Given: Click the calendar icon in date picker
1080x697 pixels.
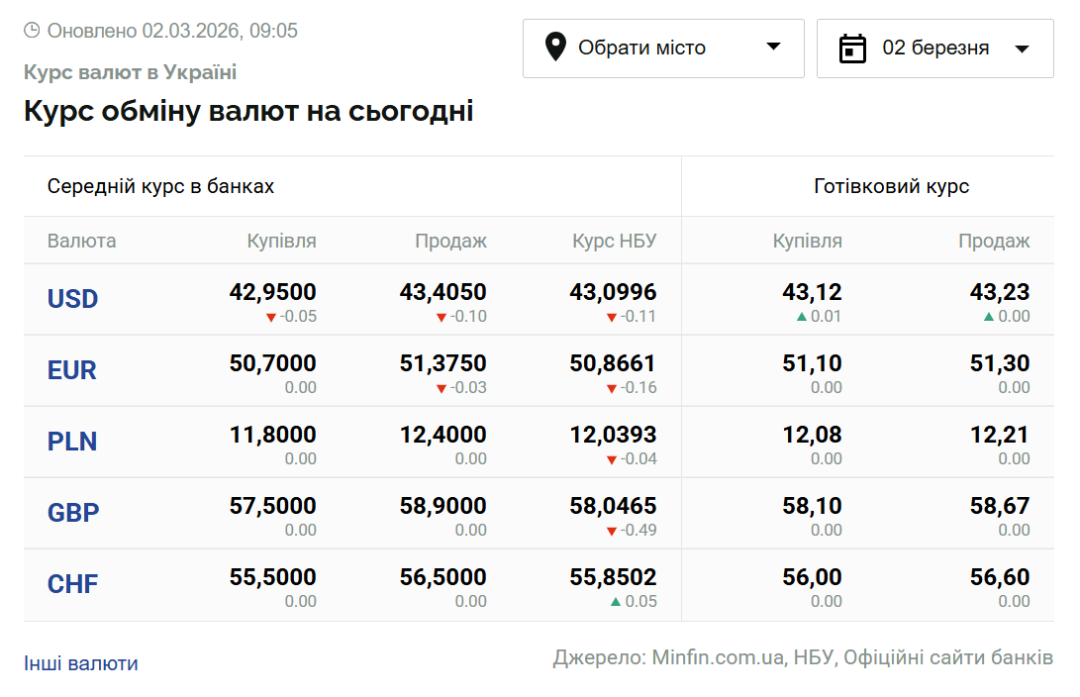Looking at the screenshot, I should 852,48.
